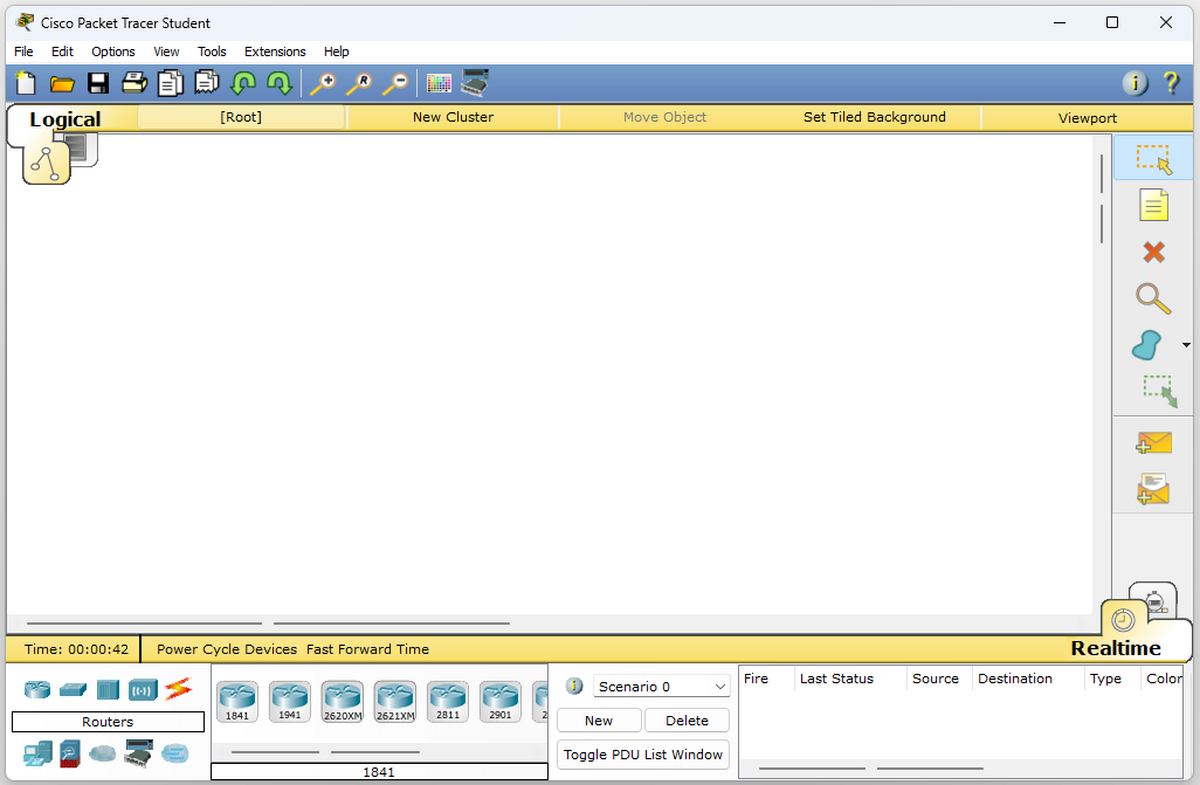Click the Viewport button
The height and width of the screenshot is (785, 1200).
(1088, 118)
